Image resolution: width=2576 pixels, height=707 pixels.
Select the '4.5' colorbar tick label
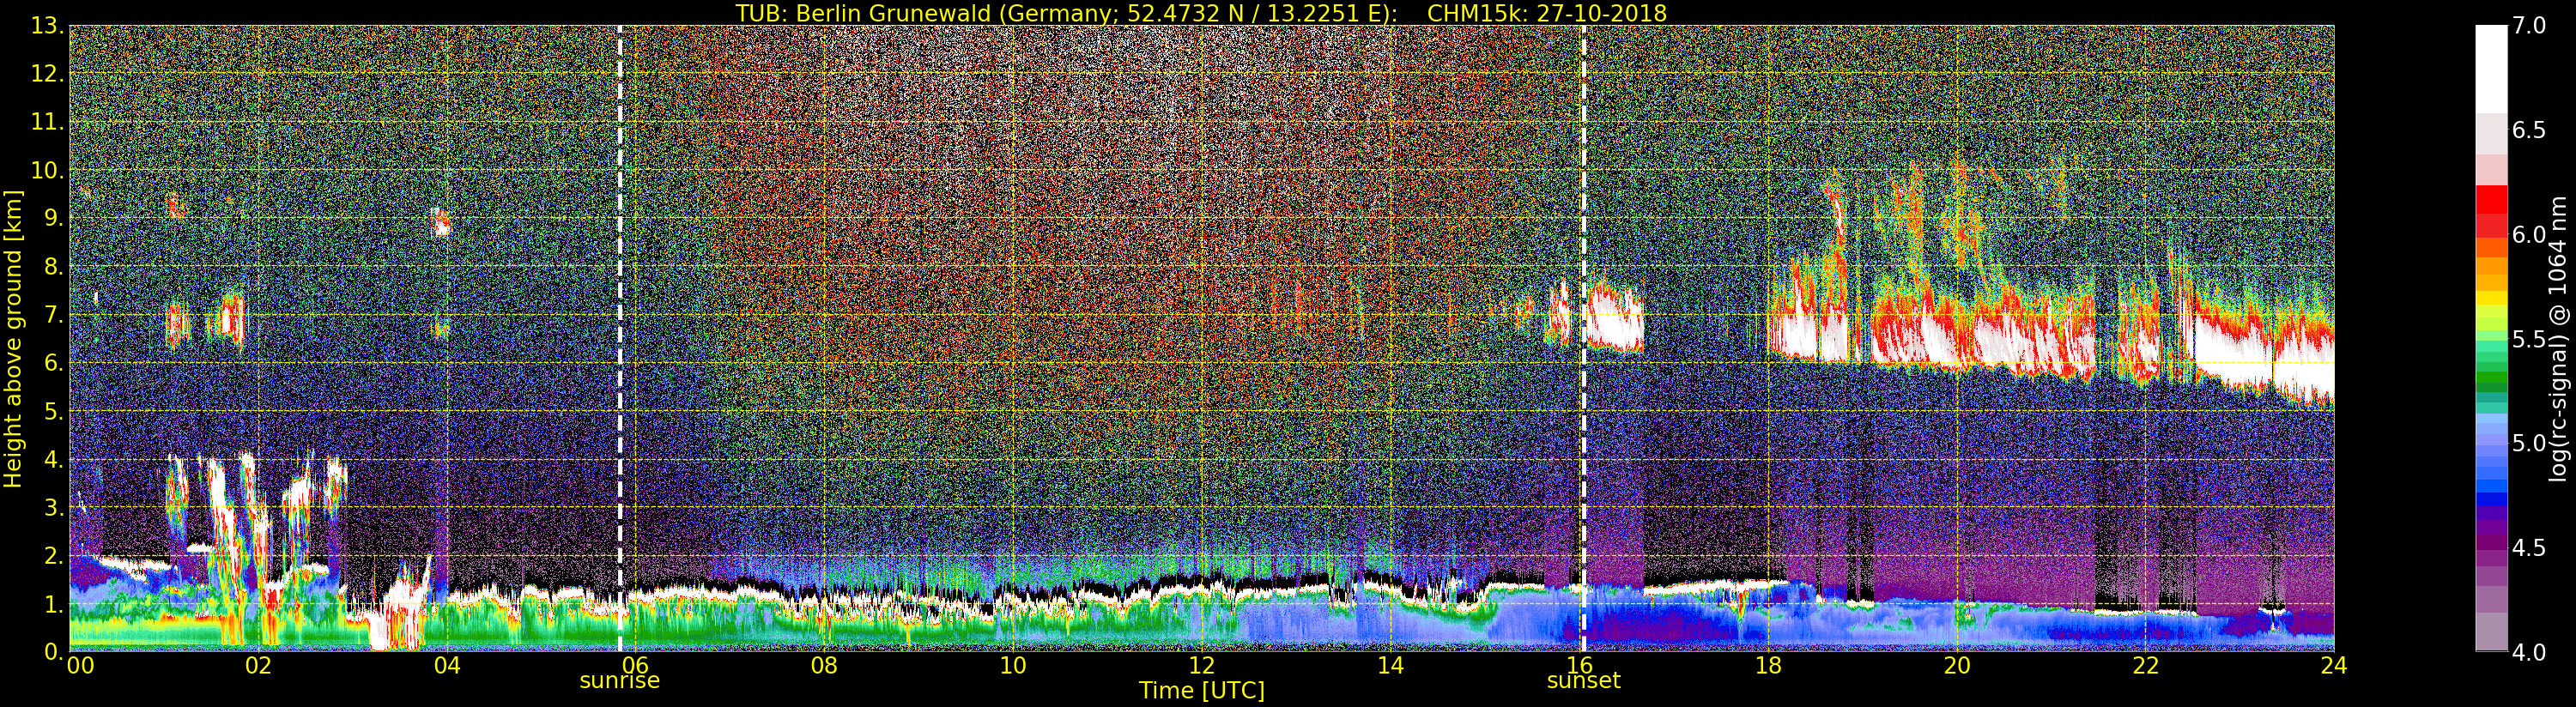pos(2528,548)
